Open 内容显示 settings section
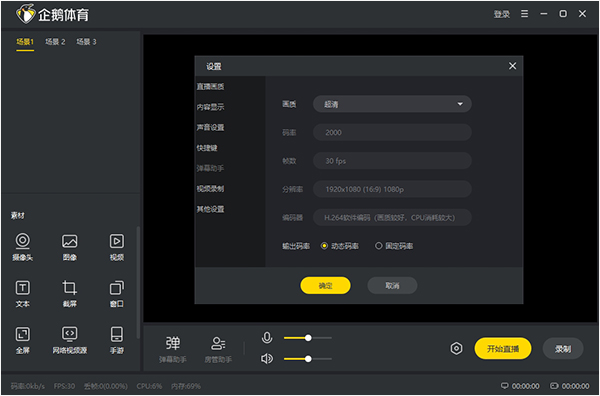Screen dimensions: 600x396 [210, 107]
